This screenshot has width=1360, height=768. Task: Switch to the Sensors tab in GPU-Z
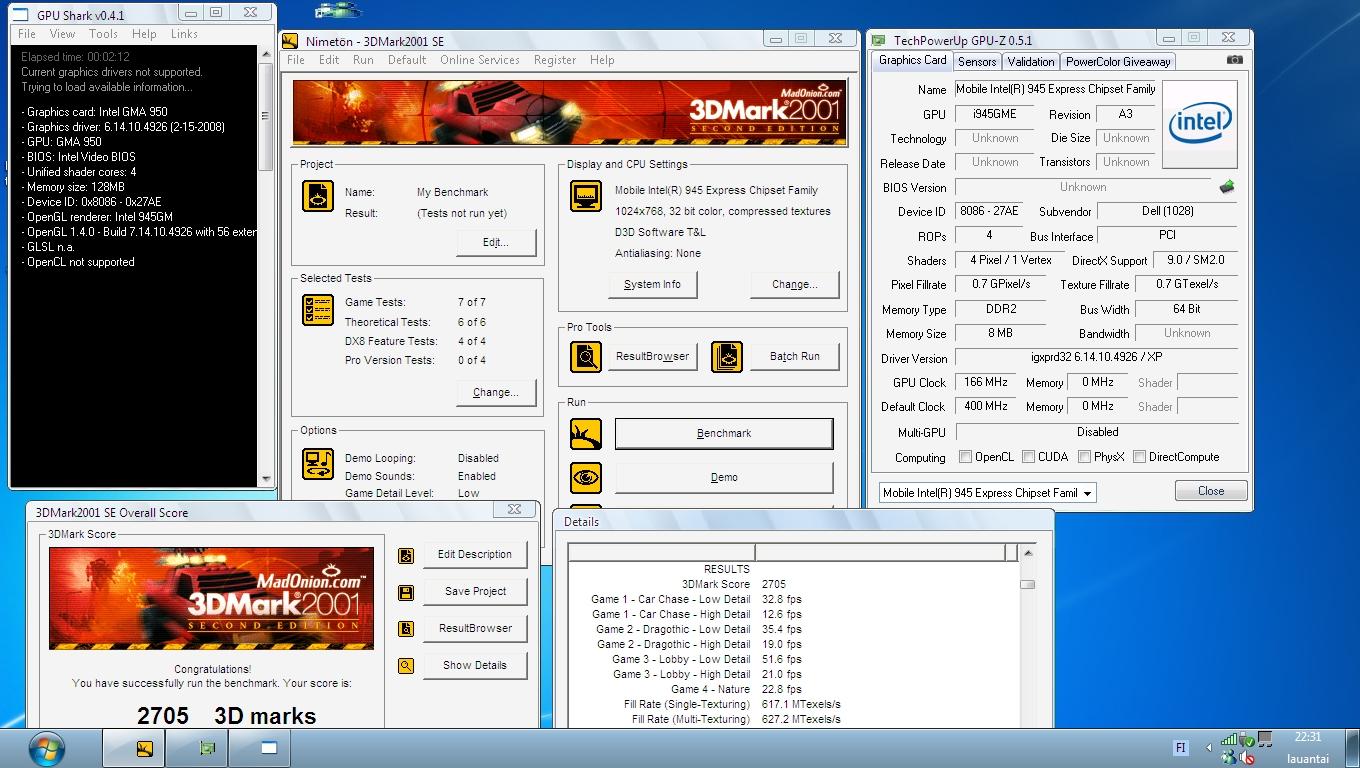[977, 62]
